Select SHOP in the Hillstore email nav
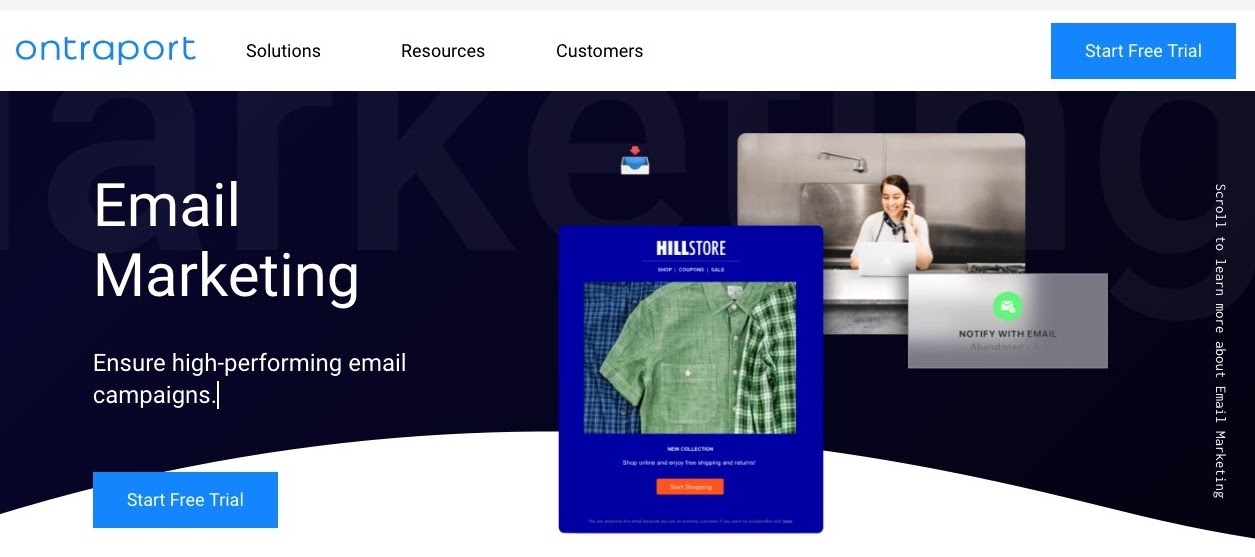The width and height of the screenshot is (1255, 557). [x=665, y=270]
